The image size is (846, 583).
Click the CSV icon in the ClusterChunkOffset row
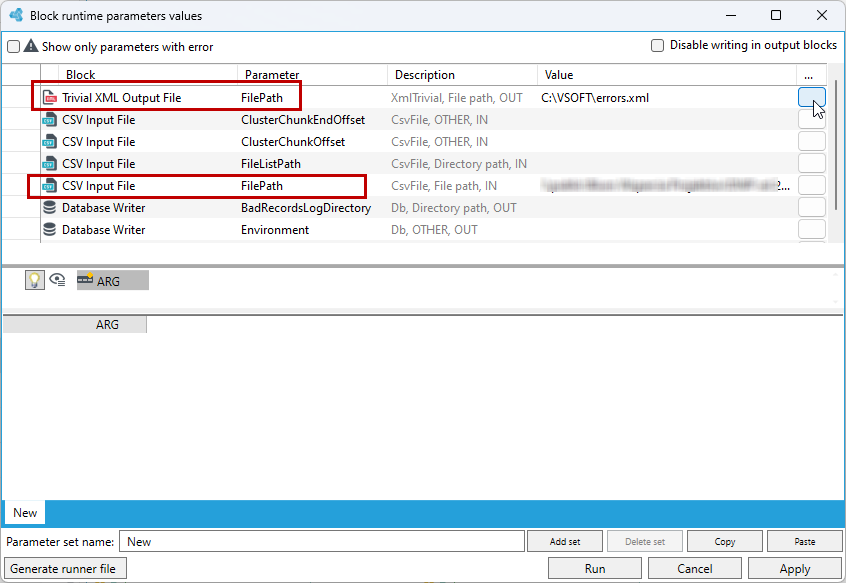(50, 142)
